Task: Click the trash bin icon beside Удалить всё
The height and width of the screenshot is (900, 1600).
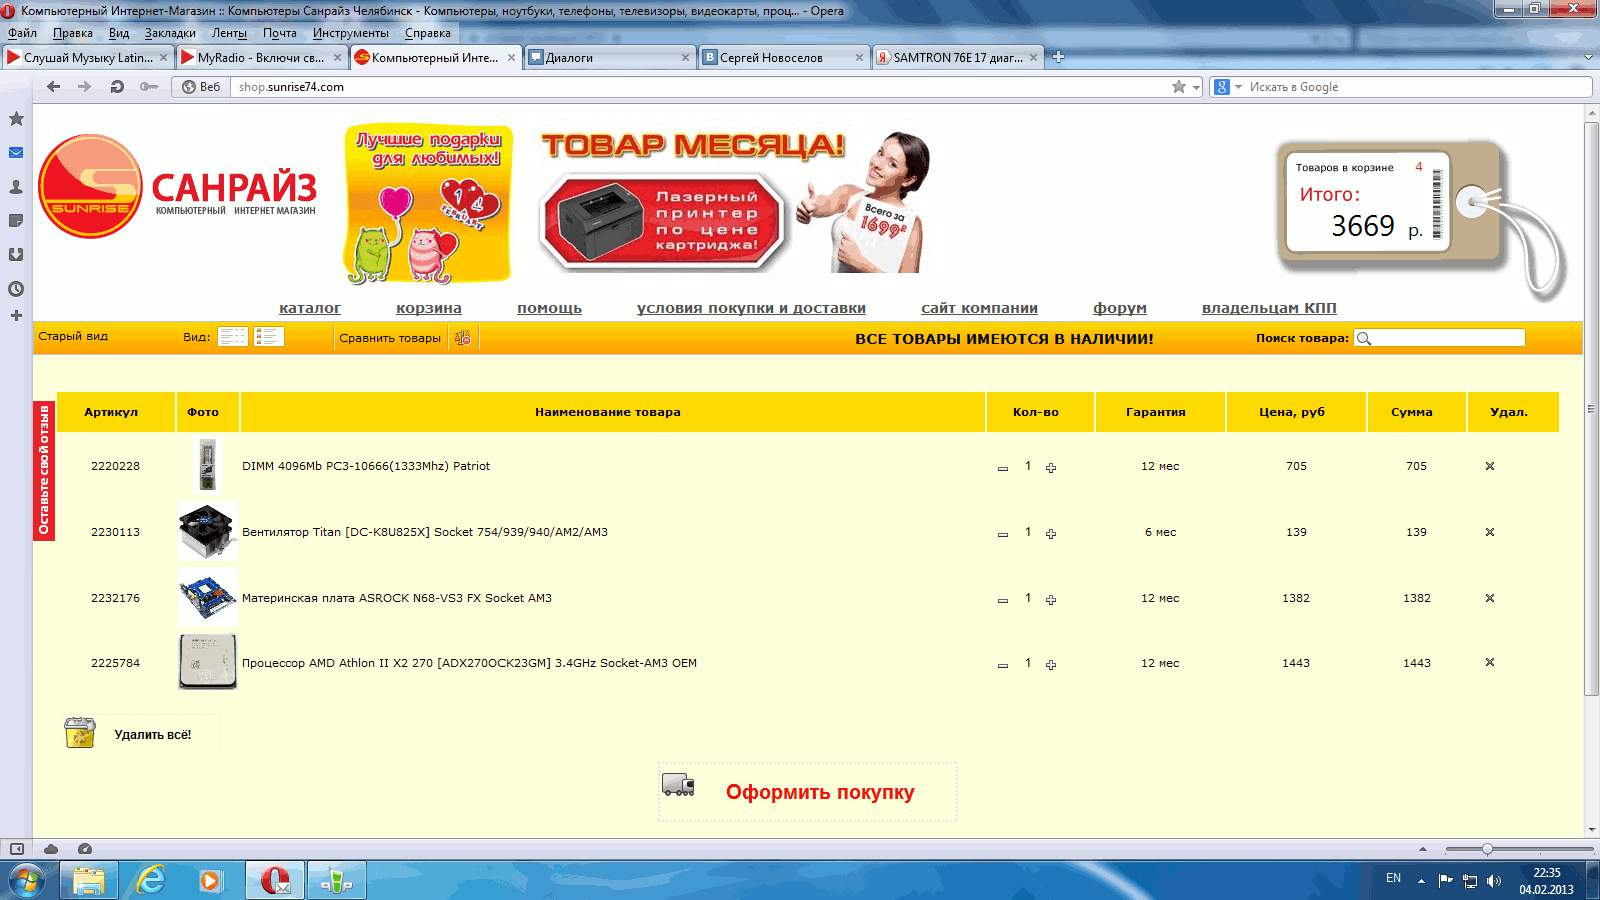Action: pos(80,733)
